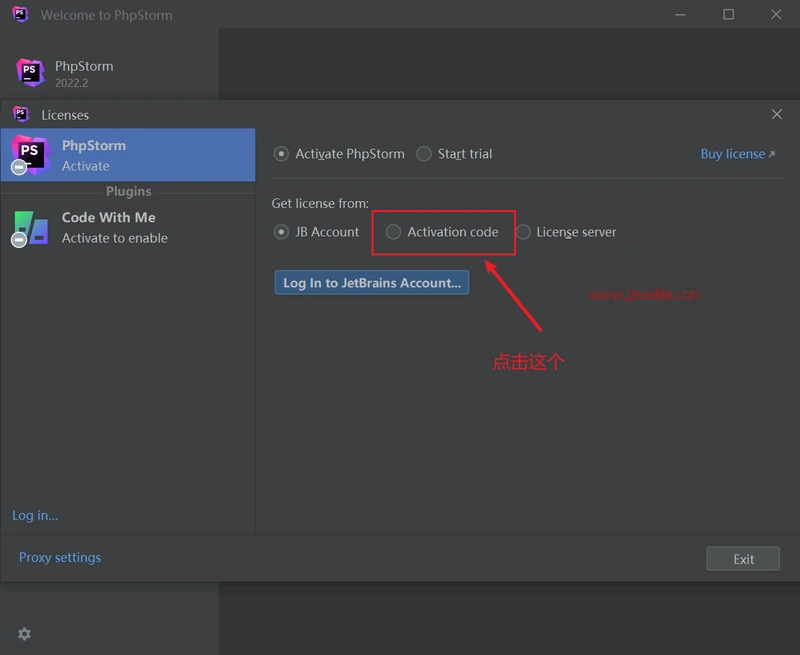Click the Welcome window title bar icon
The height and width of the screenshot is (655, 800).
[20, 15]
